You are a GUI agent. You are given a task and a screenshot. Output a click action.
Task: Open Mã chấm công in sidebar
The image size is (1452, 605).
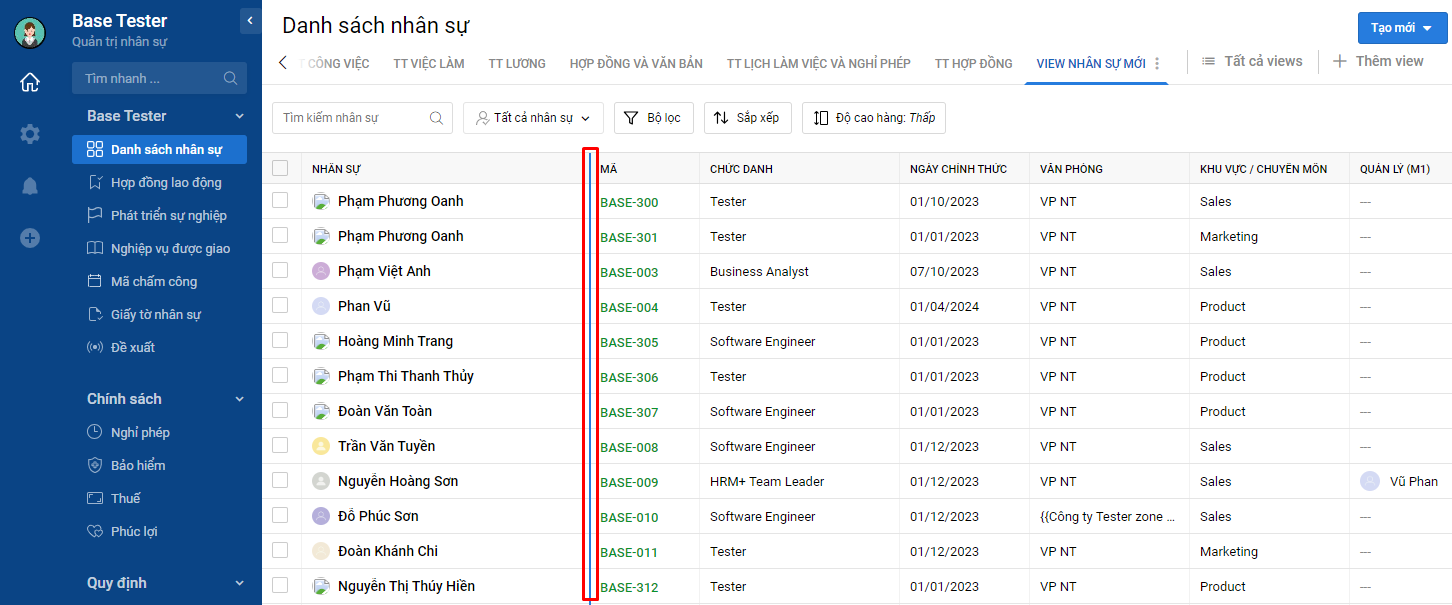pyautogui.click(x=159, y=281)
